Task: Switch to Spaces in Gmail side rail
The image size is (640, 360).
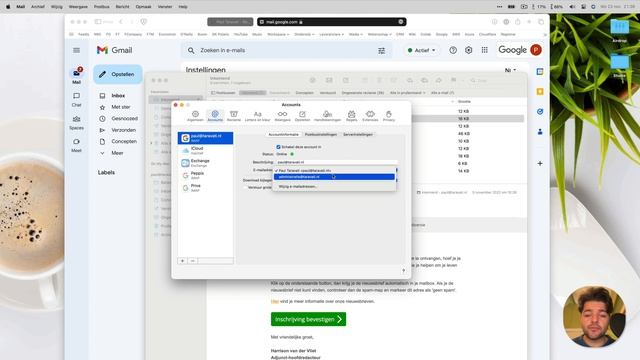Action: [x=76, y=122]
